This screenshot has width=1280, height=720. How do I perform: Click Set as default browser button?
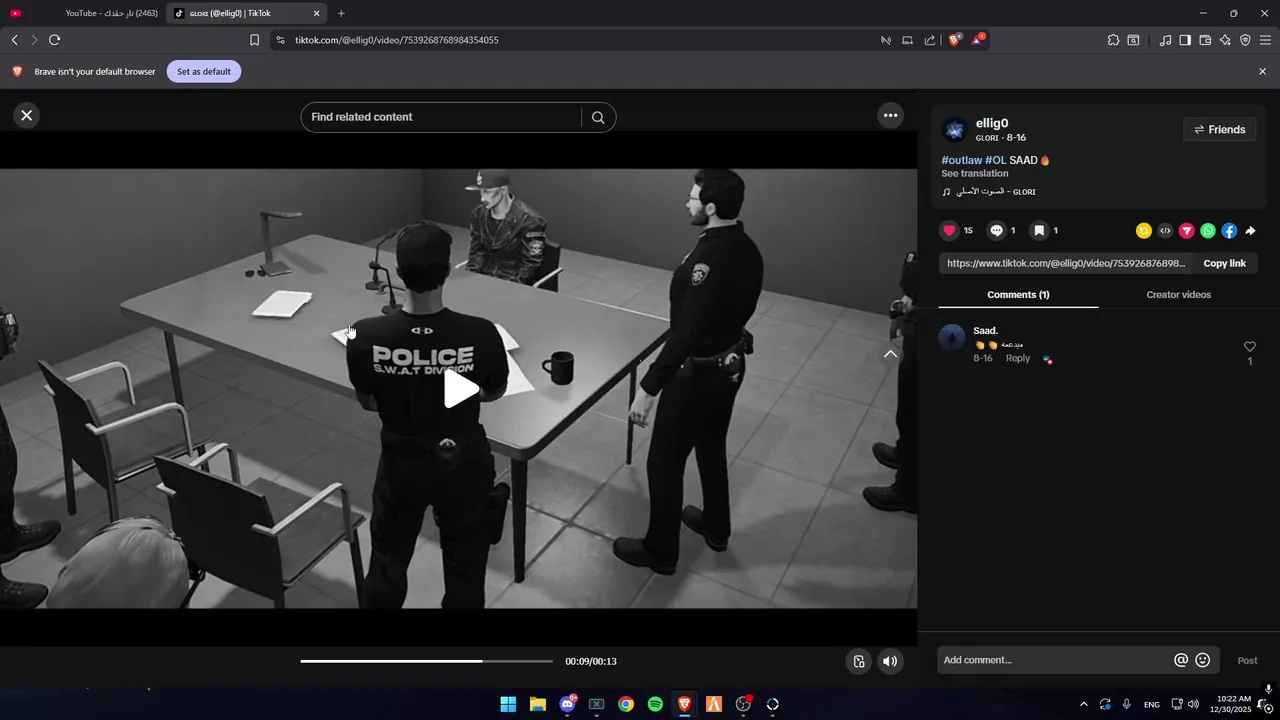tap(204, 71)
